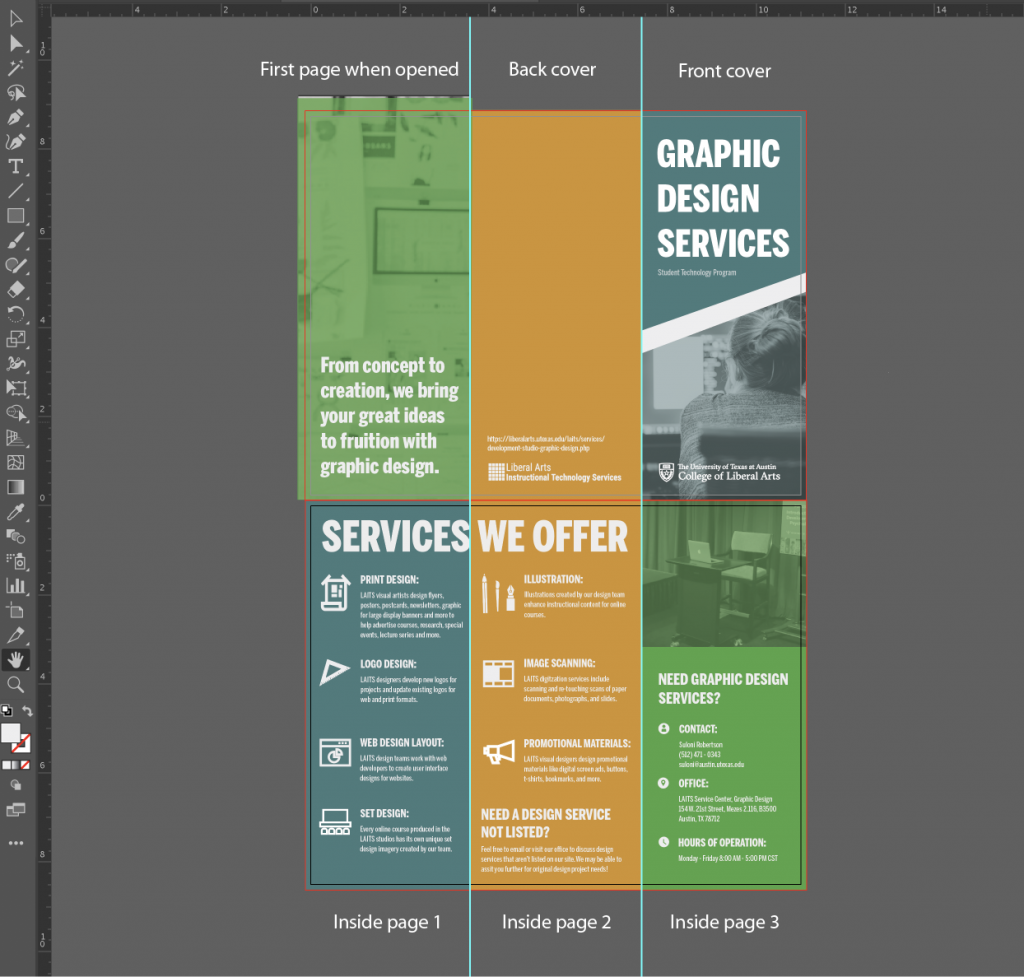Select 'NEED A DESIGN SERVICE NOT LISTED?' text
The height and width of the screenshot is (977, 1024).
point(546,823)
